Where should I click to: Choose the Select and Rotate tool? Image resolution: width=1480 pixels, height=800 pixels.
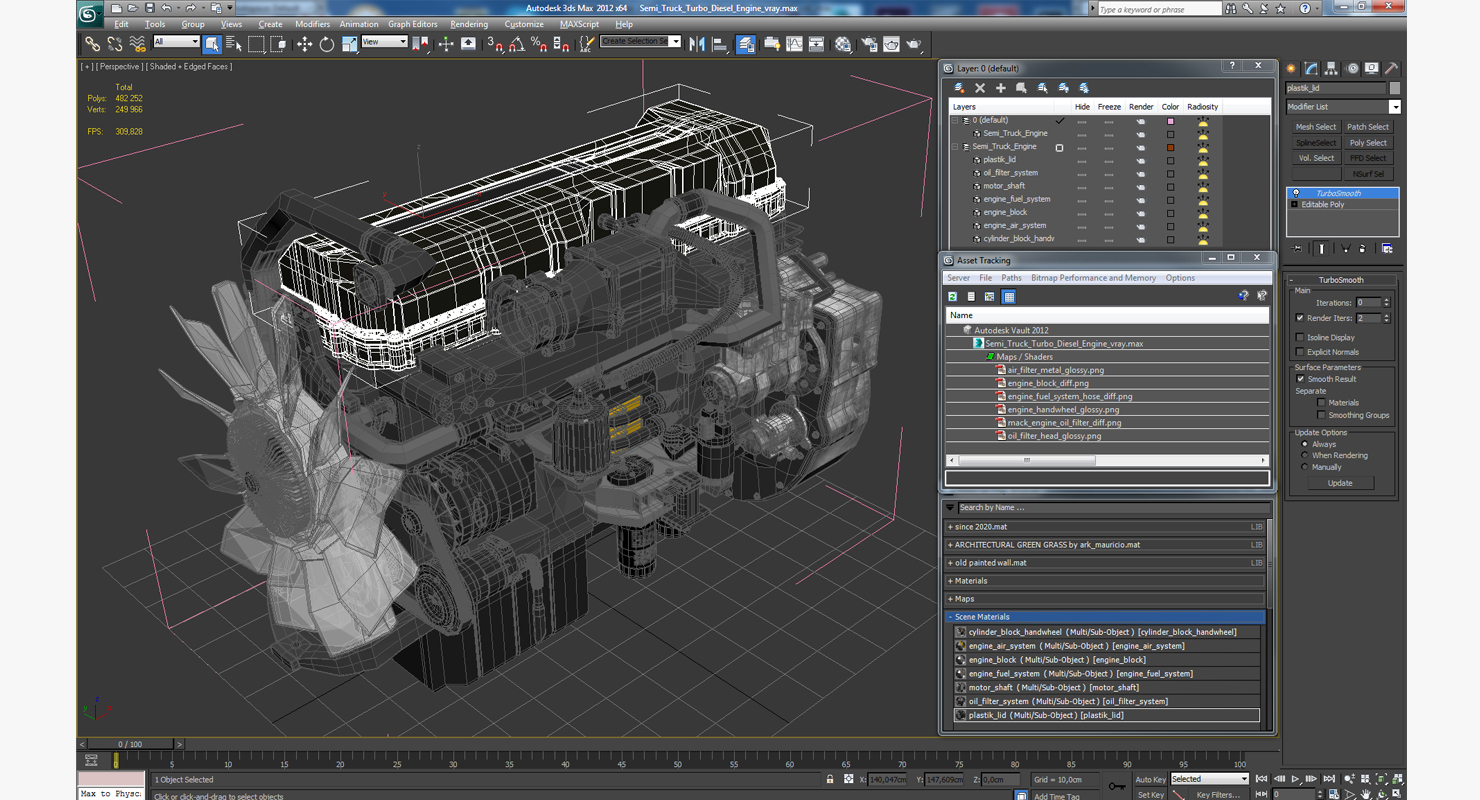(326, 44)
